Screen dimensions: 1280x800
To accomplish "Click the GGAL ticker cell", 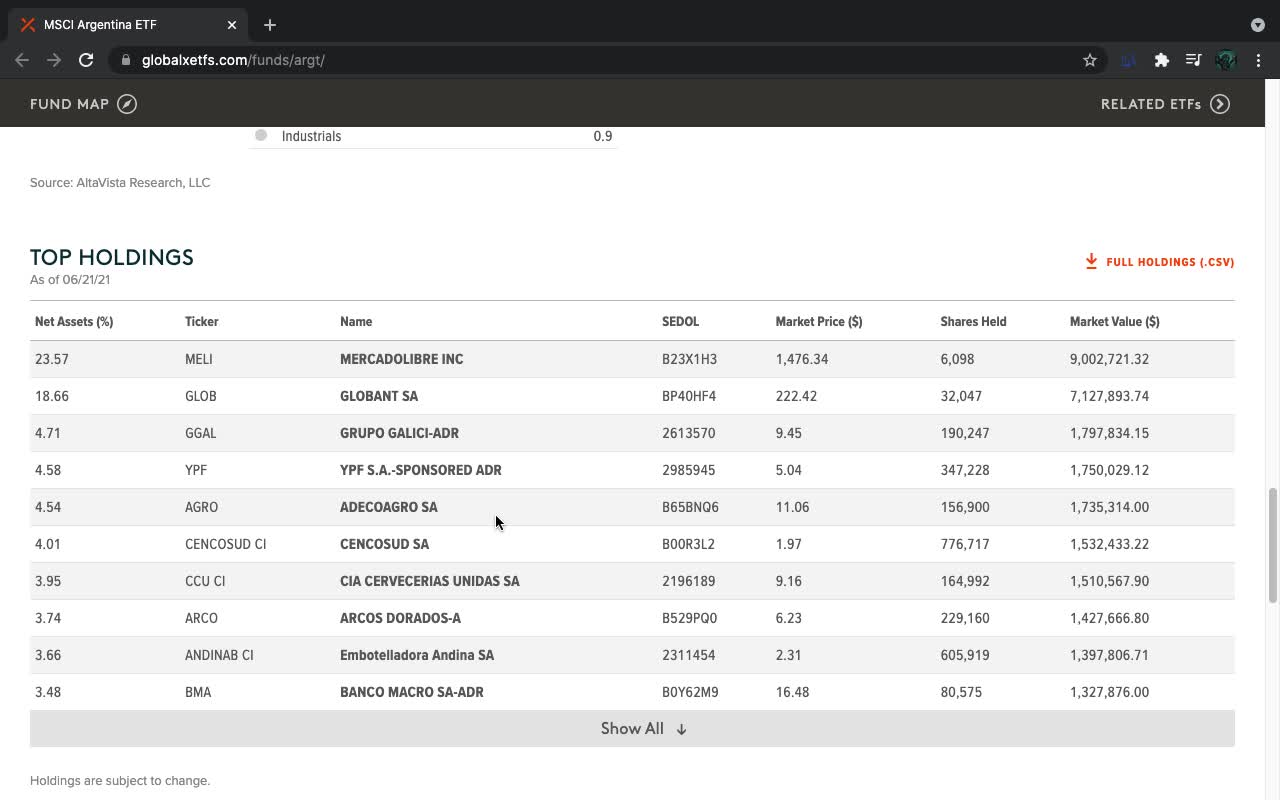I will [x=201, y=433].
